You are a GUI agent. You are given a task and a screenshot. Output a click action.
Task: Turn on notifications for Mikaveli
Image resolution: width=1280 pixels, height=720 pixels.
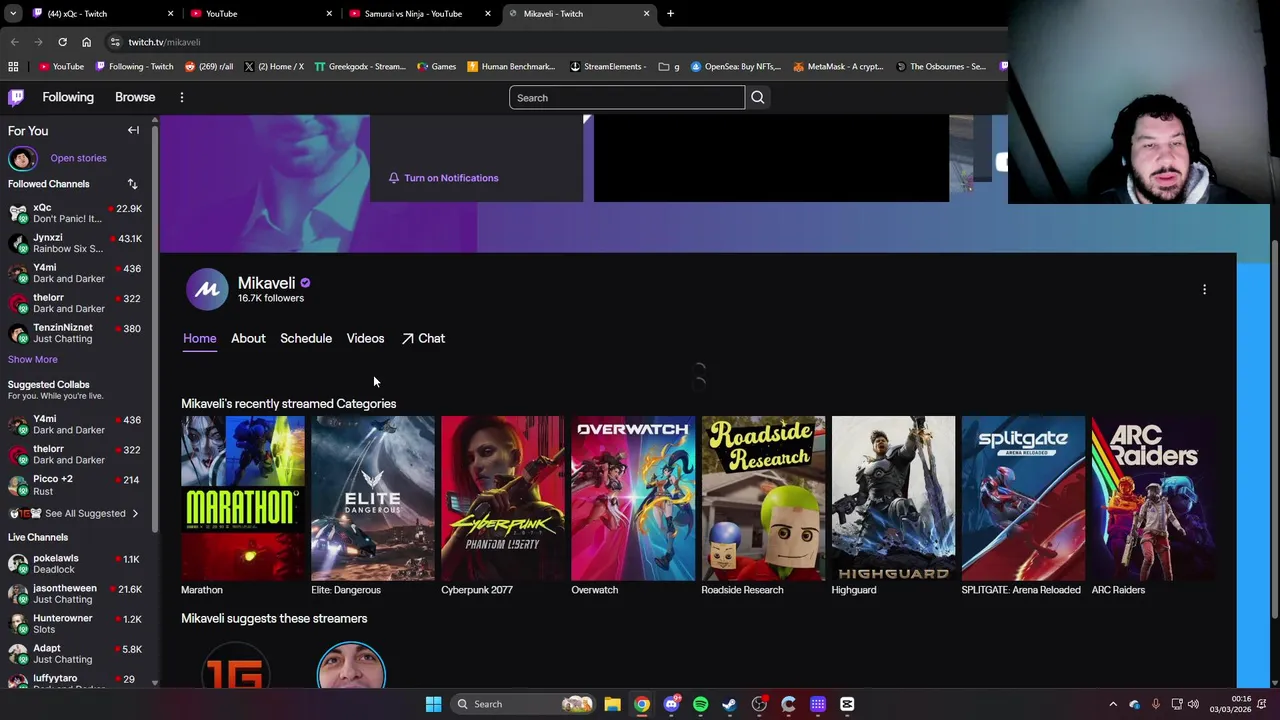443,178
